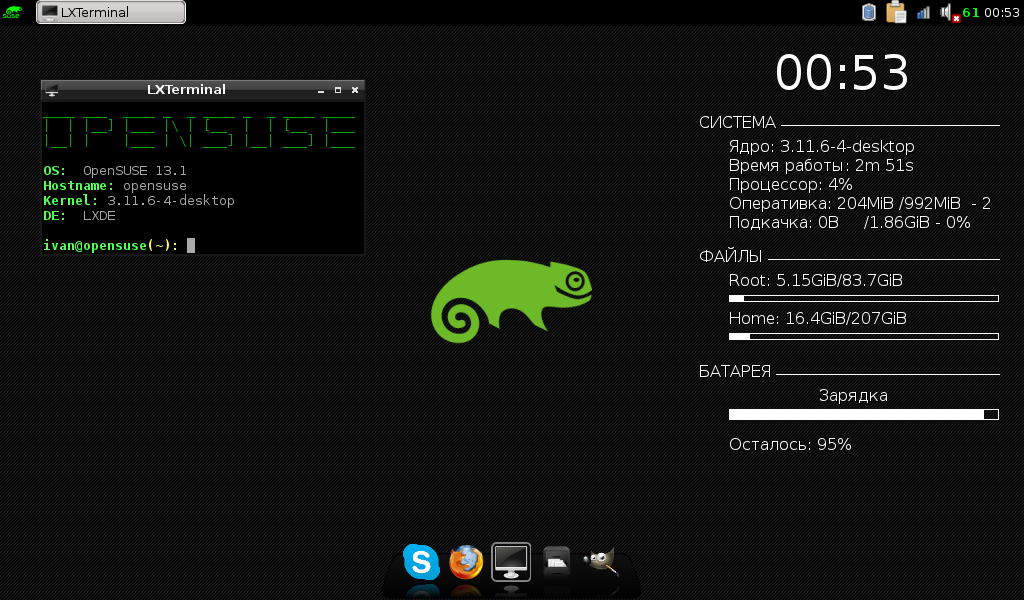Launch Skype from the dock
1024x600 pixels.
tap(421, 561)
